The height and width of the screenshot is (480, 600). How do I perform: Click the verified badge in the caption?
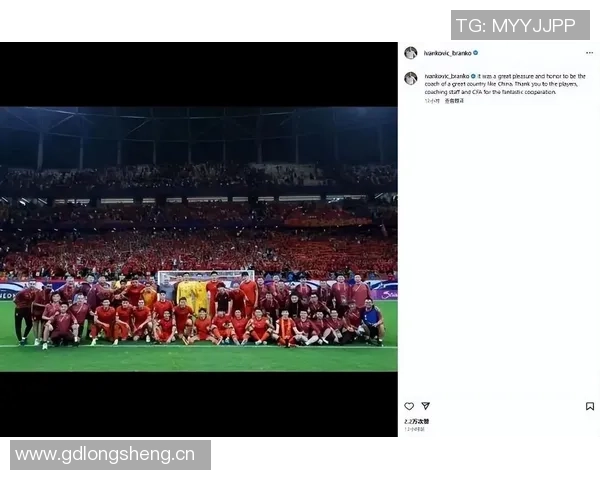tap(473, 76)
